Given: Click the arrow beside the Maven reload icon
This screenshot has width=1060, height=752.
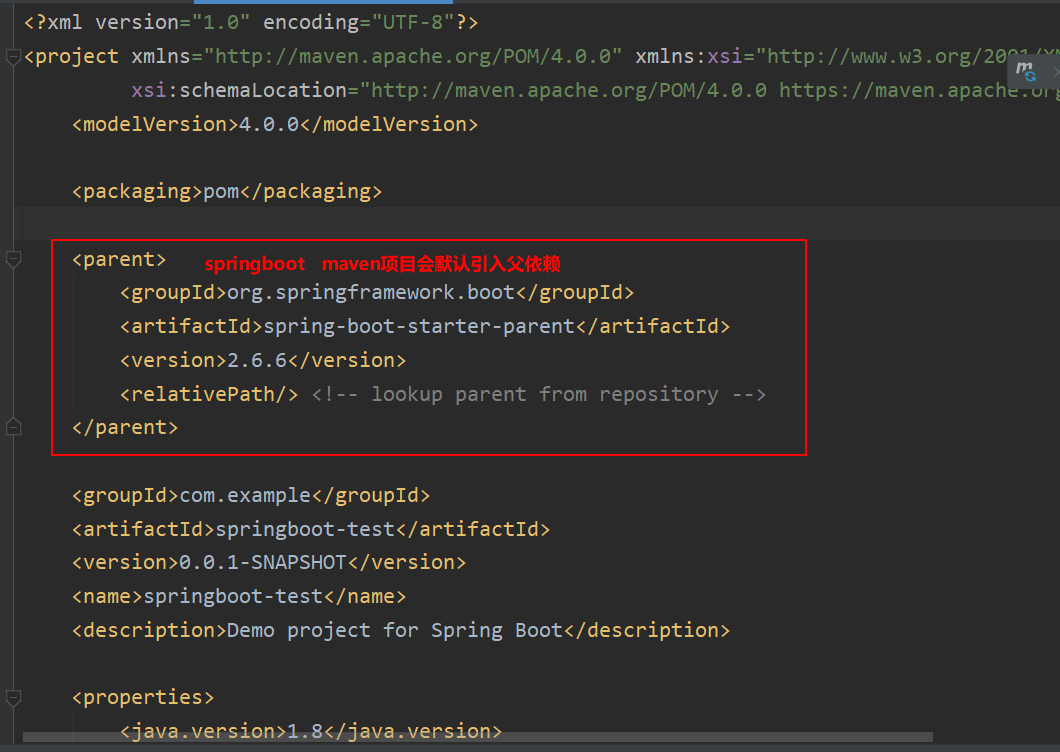Looking at the screenshot, I should 1056,71.
